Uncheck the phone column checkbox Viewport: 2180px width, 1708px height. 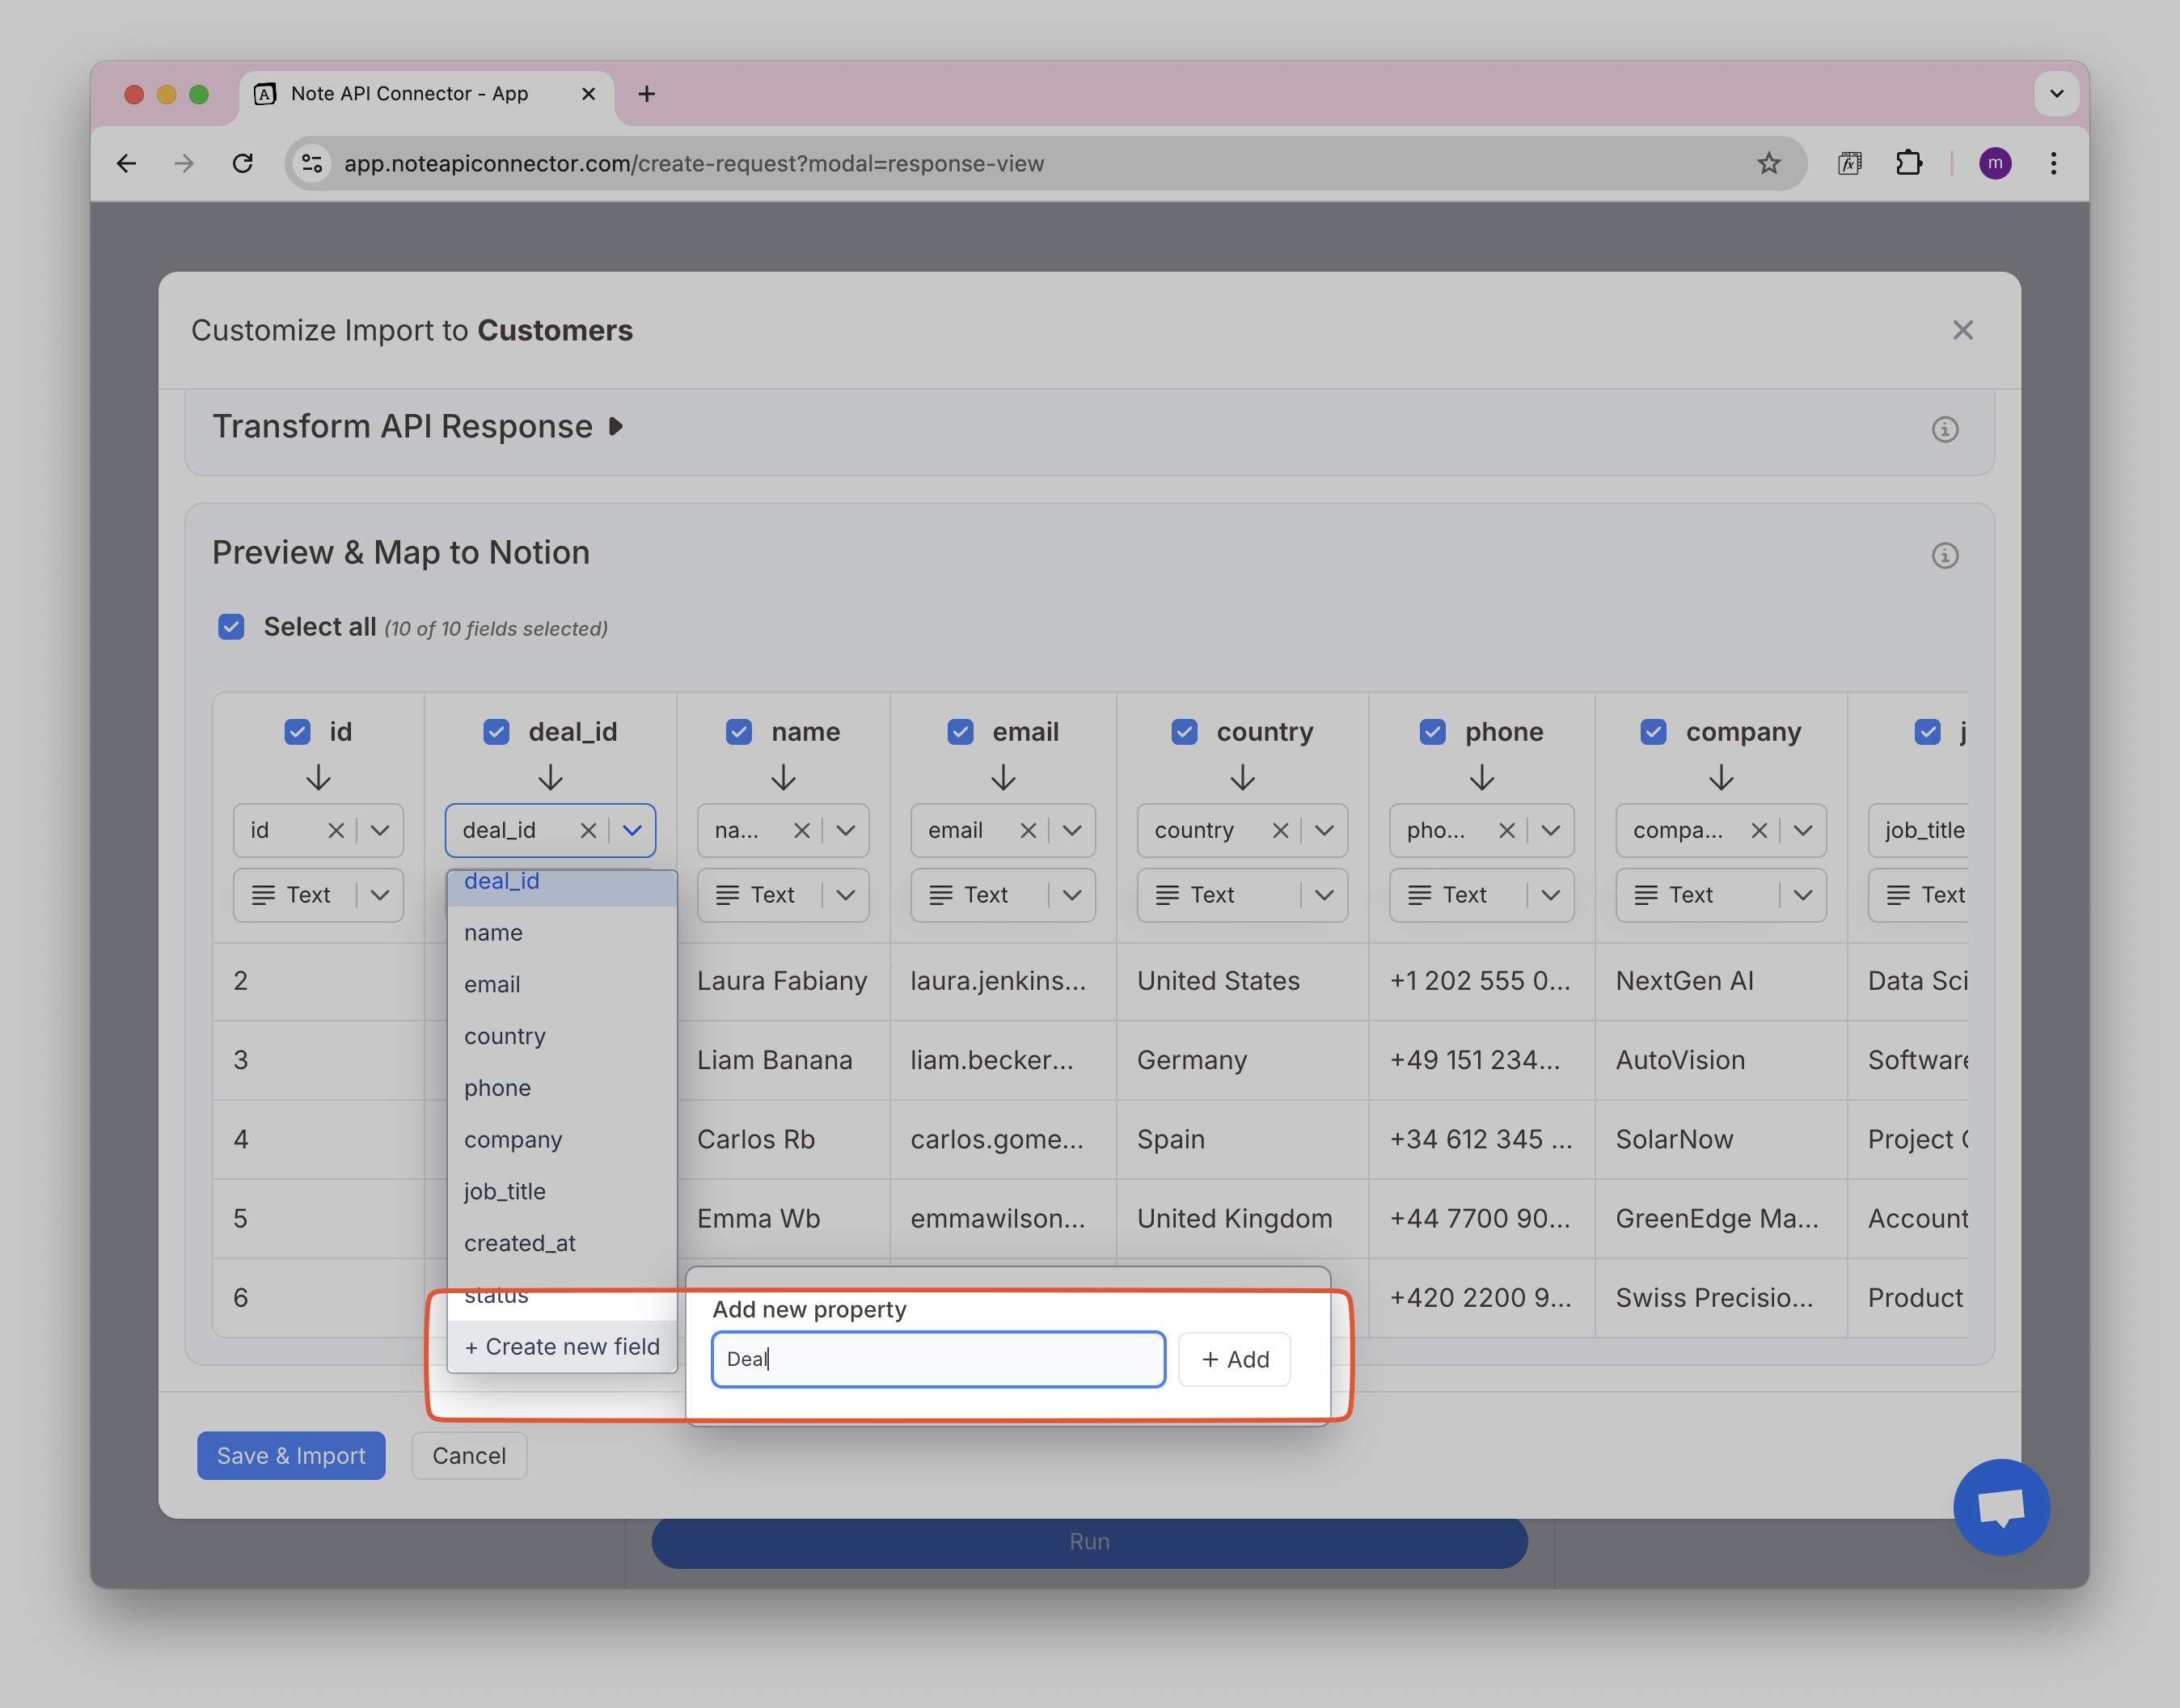(x=1432, y=732)
